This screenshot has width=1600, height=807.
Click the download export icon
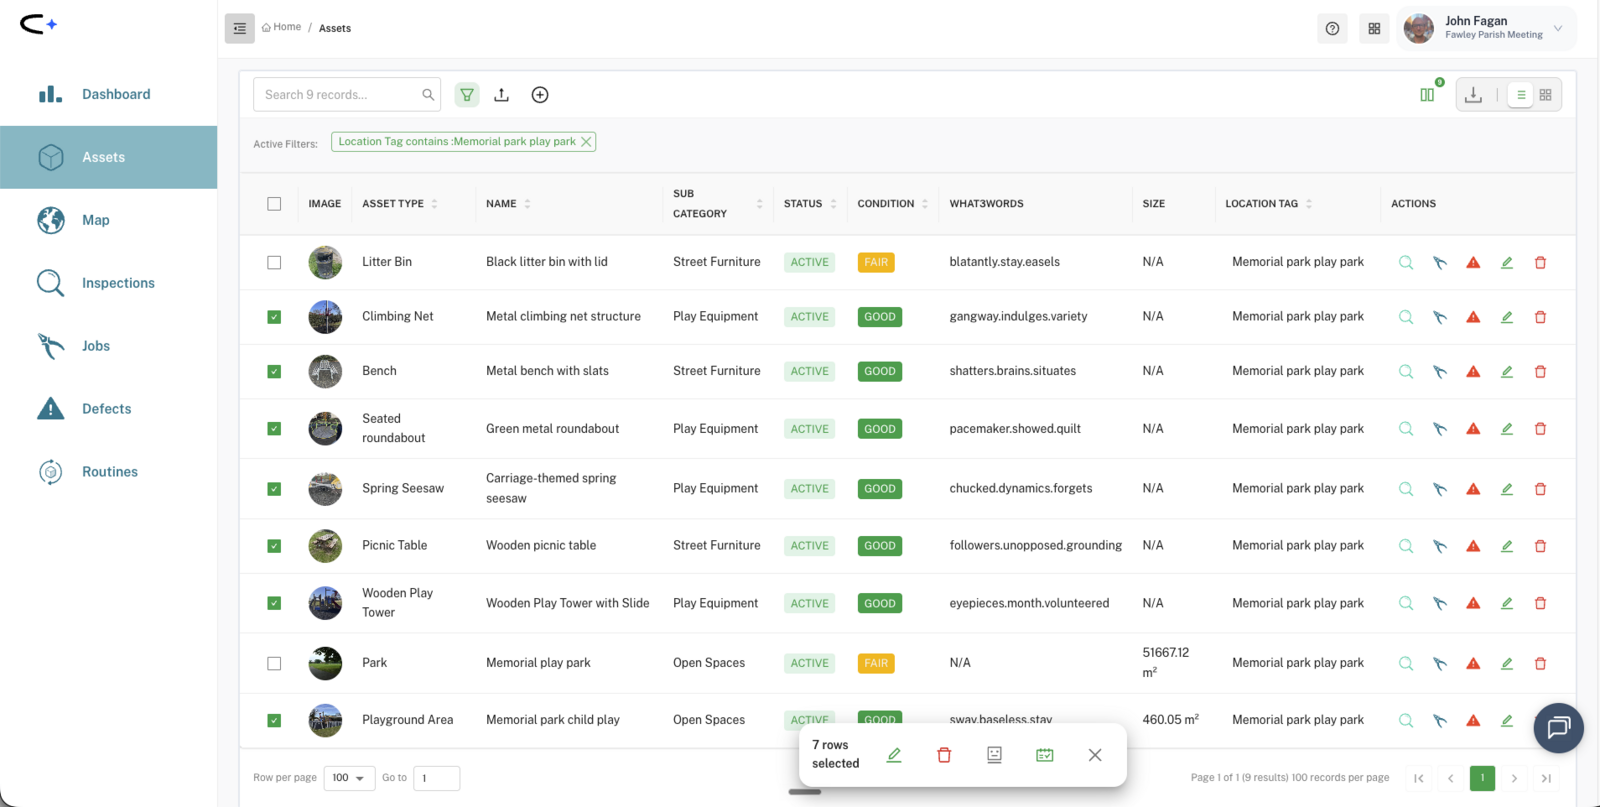point(1473,95)
